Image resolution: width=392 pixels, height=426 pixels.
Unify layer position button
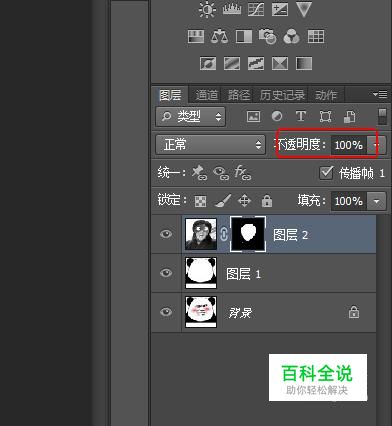[199, 173]
